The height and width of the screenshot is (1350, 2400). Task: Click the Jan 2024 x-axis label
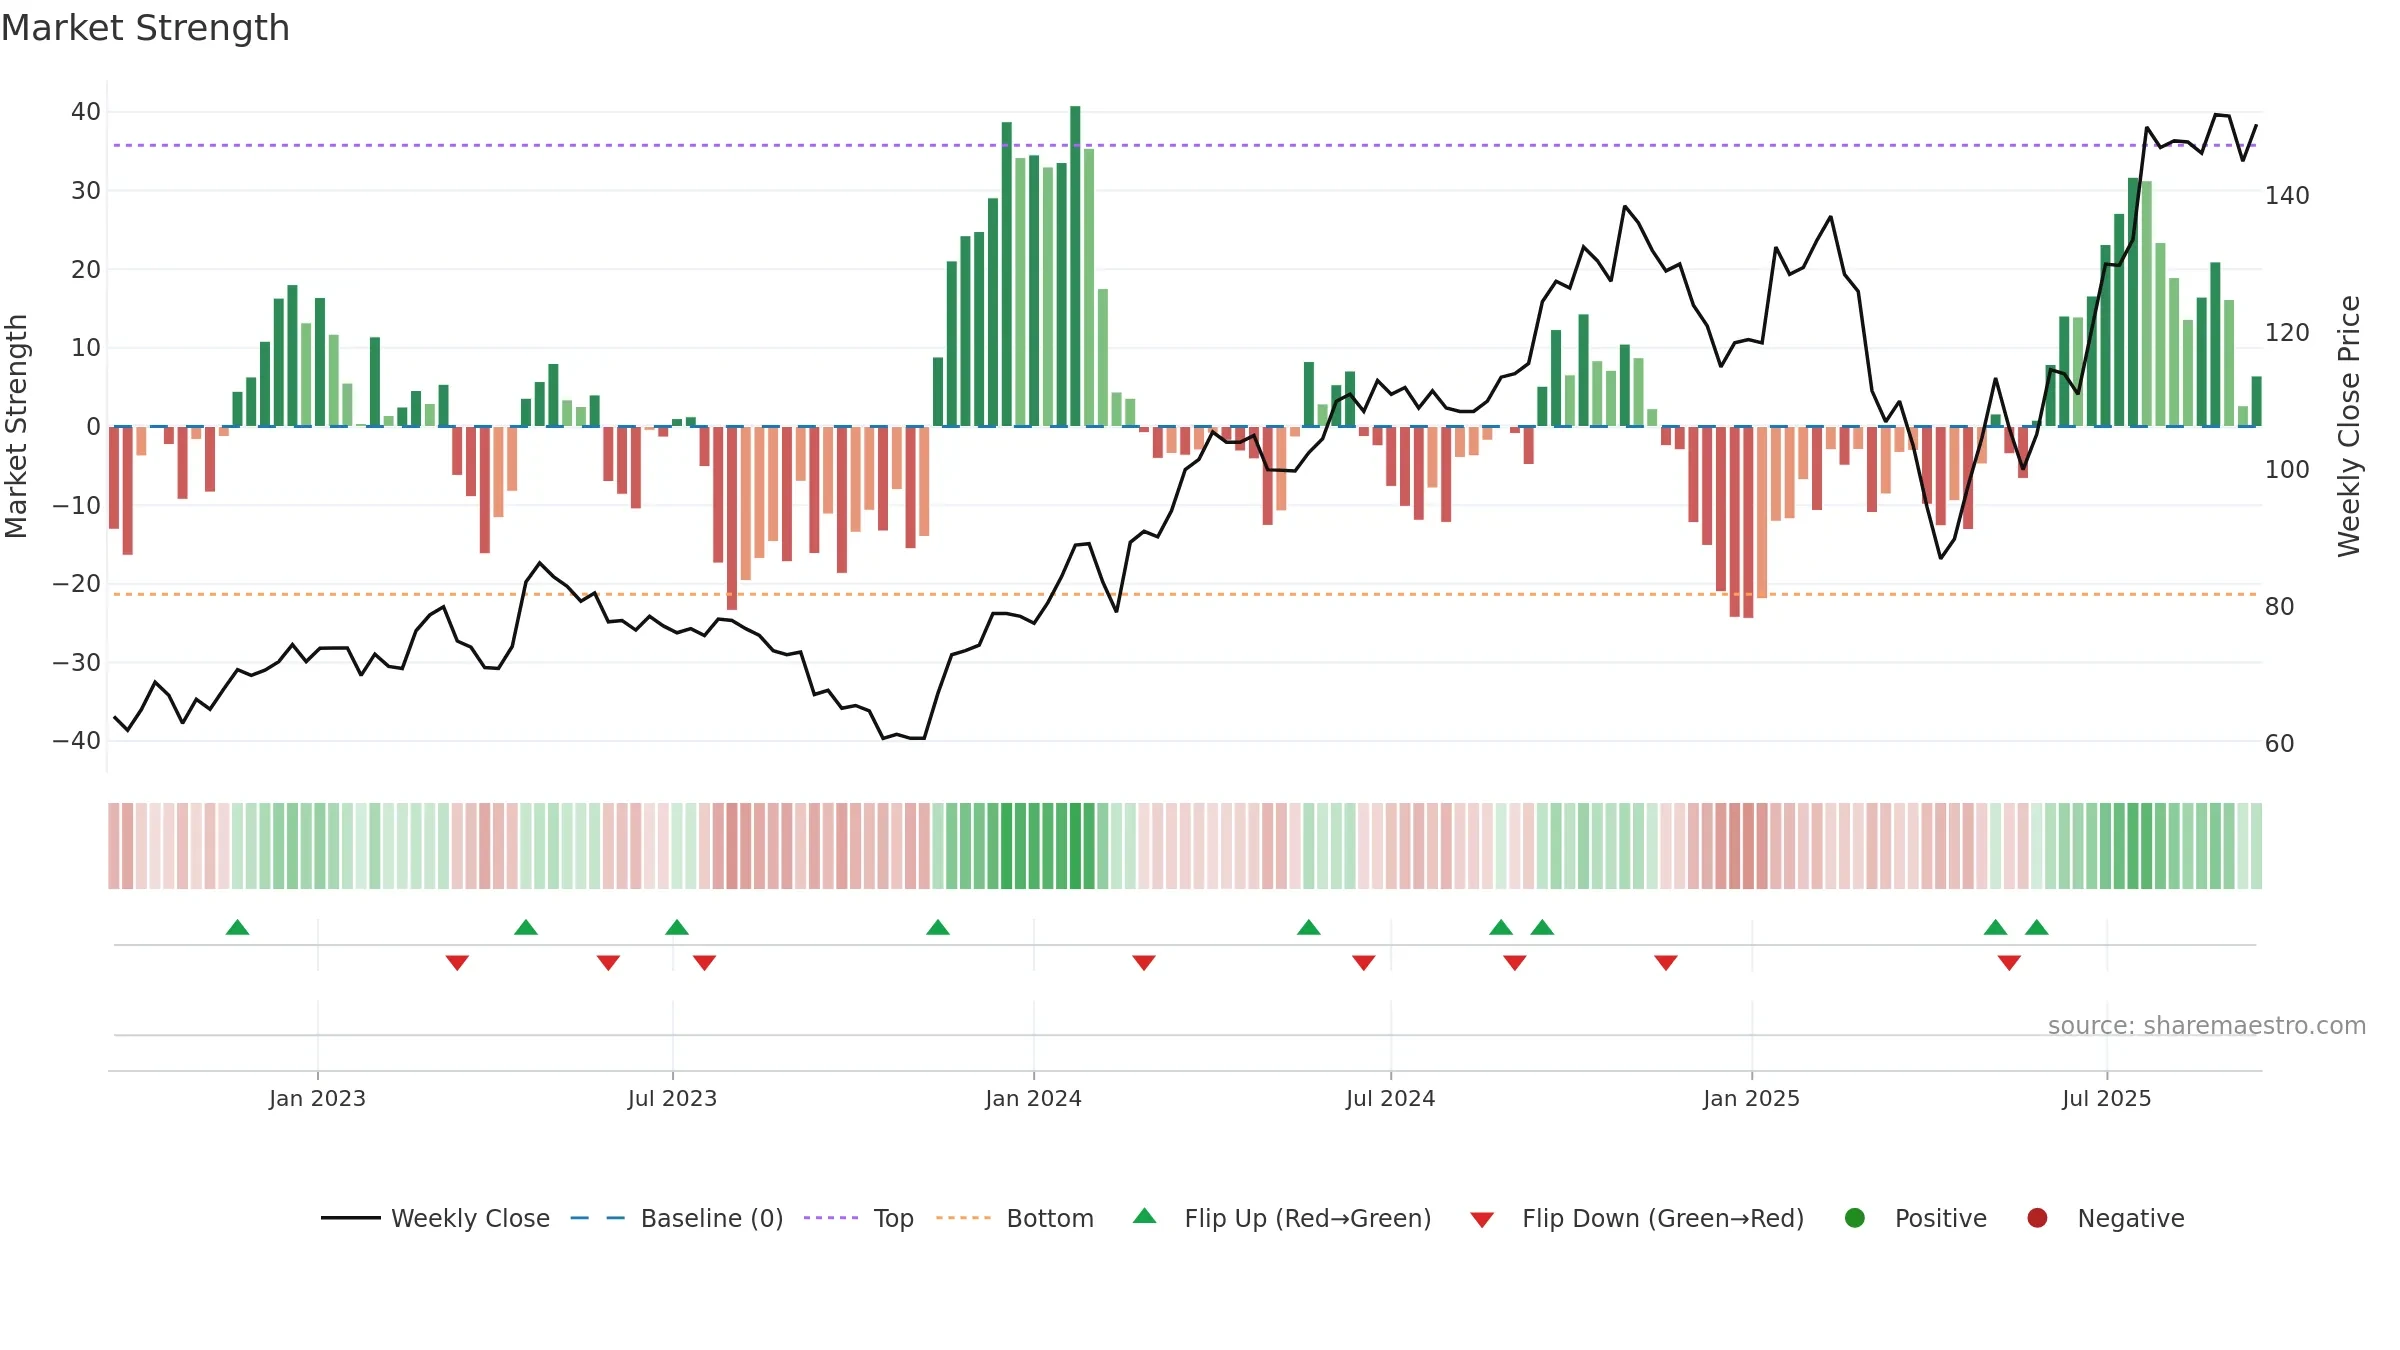tap(1033, 1098)
